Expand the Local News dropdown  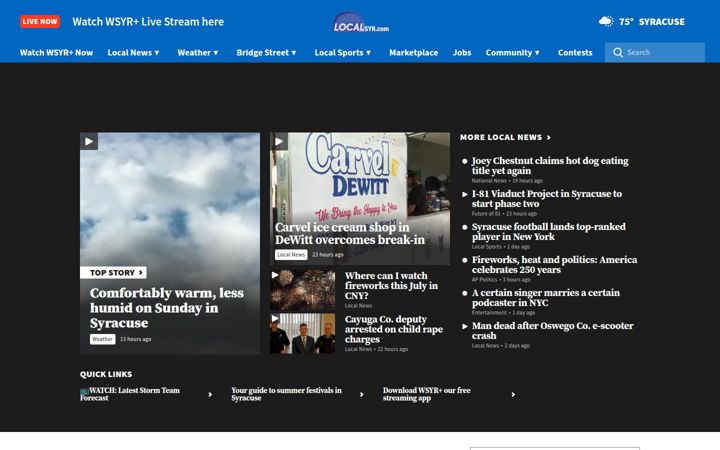[x=133, y=52]
